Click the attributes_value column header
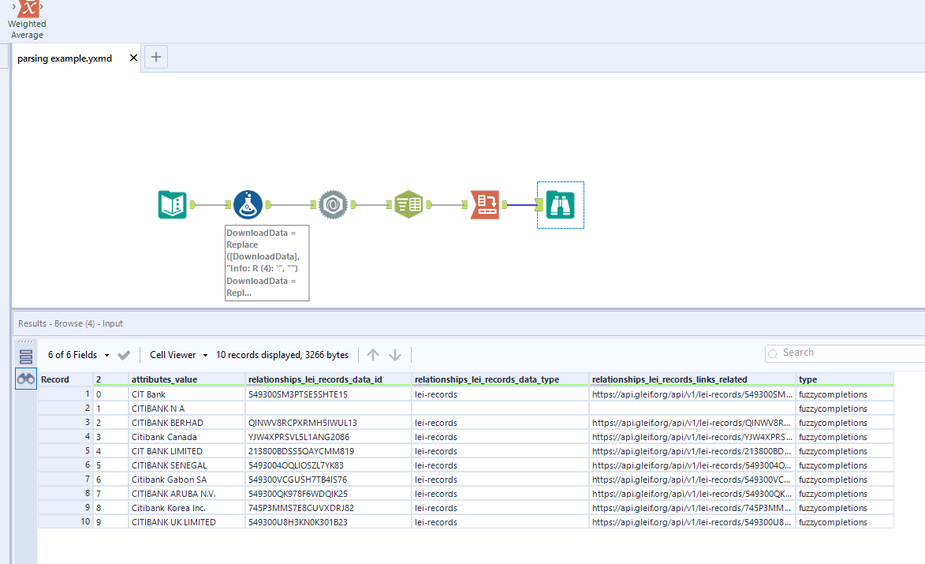 coord(186,379)
